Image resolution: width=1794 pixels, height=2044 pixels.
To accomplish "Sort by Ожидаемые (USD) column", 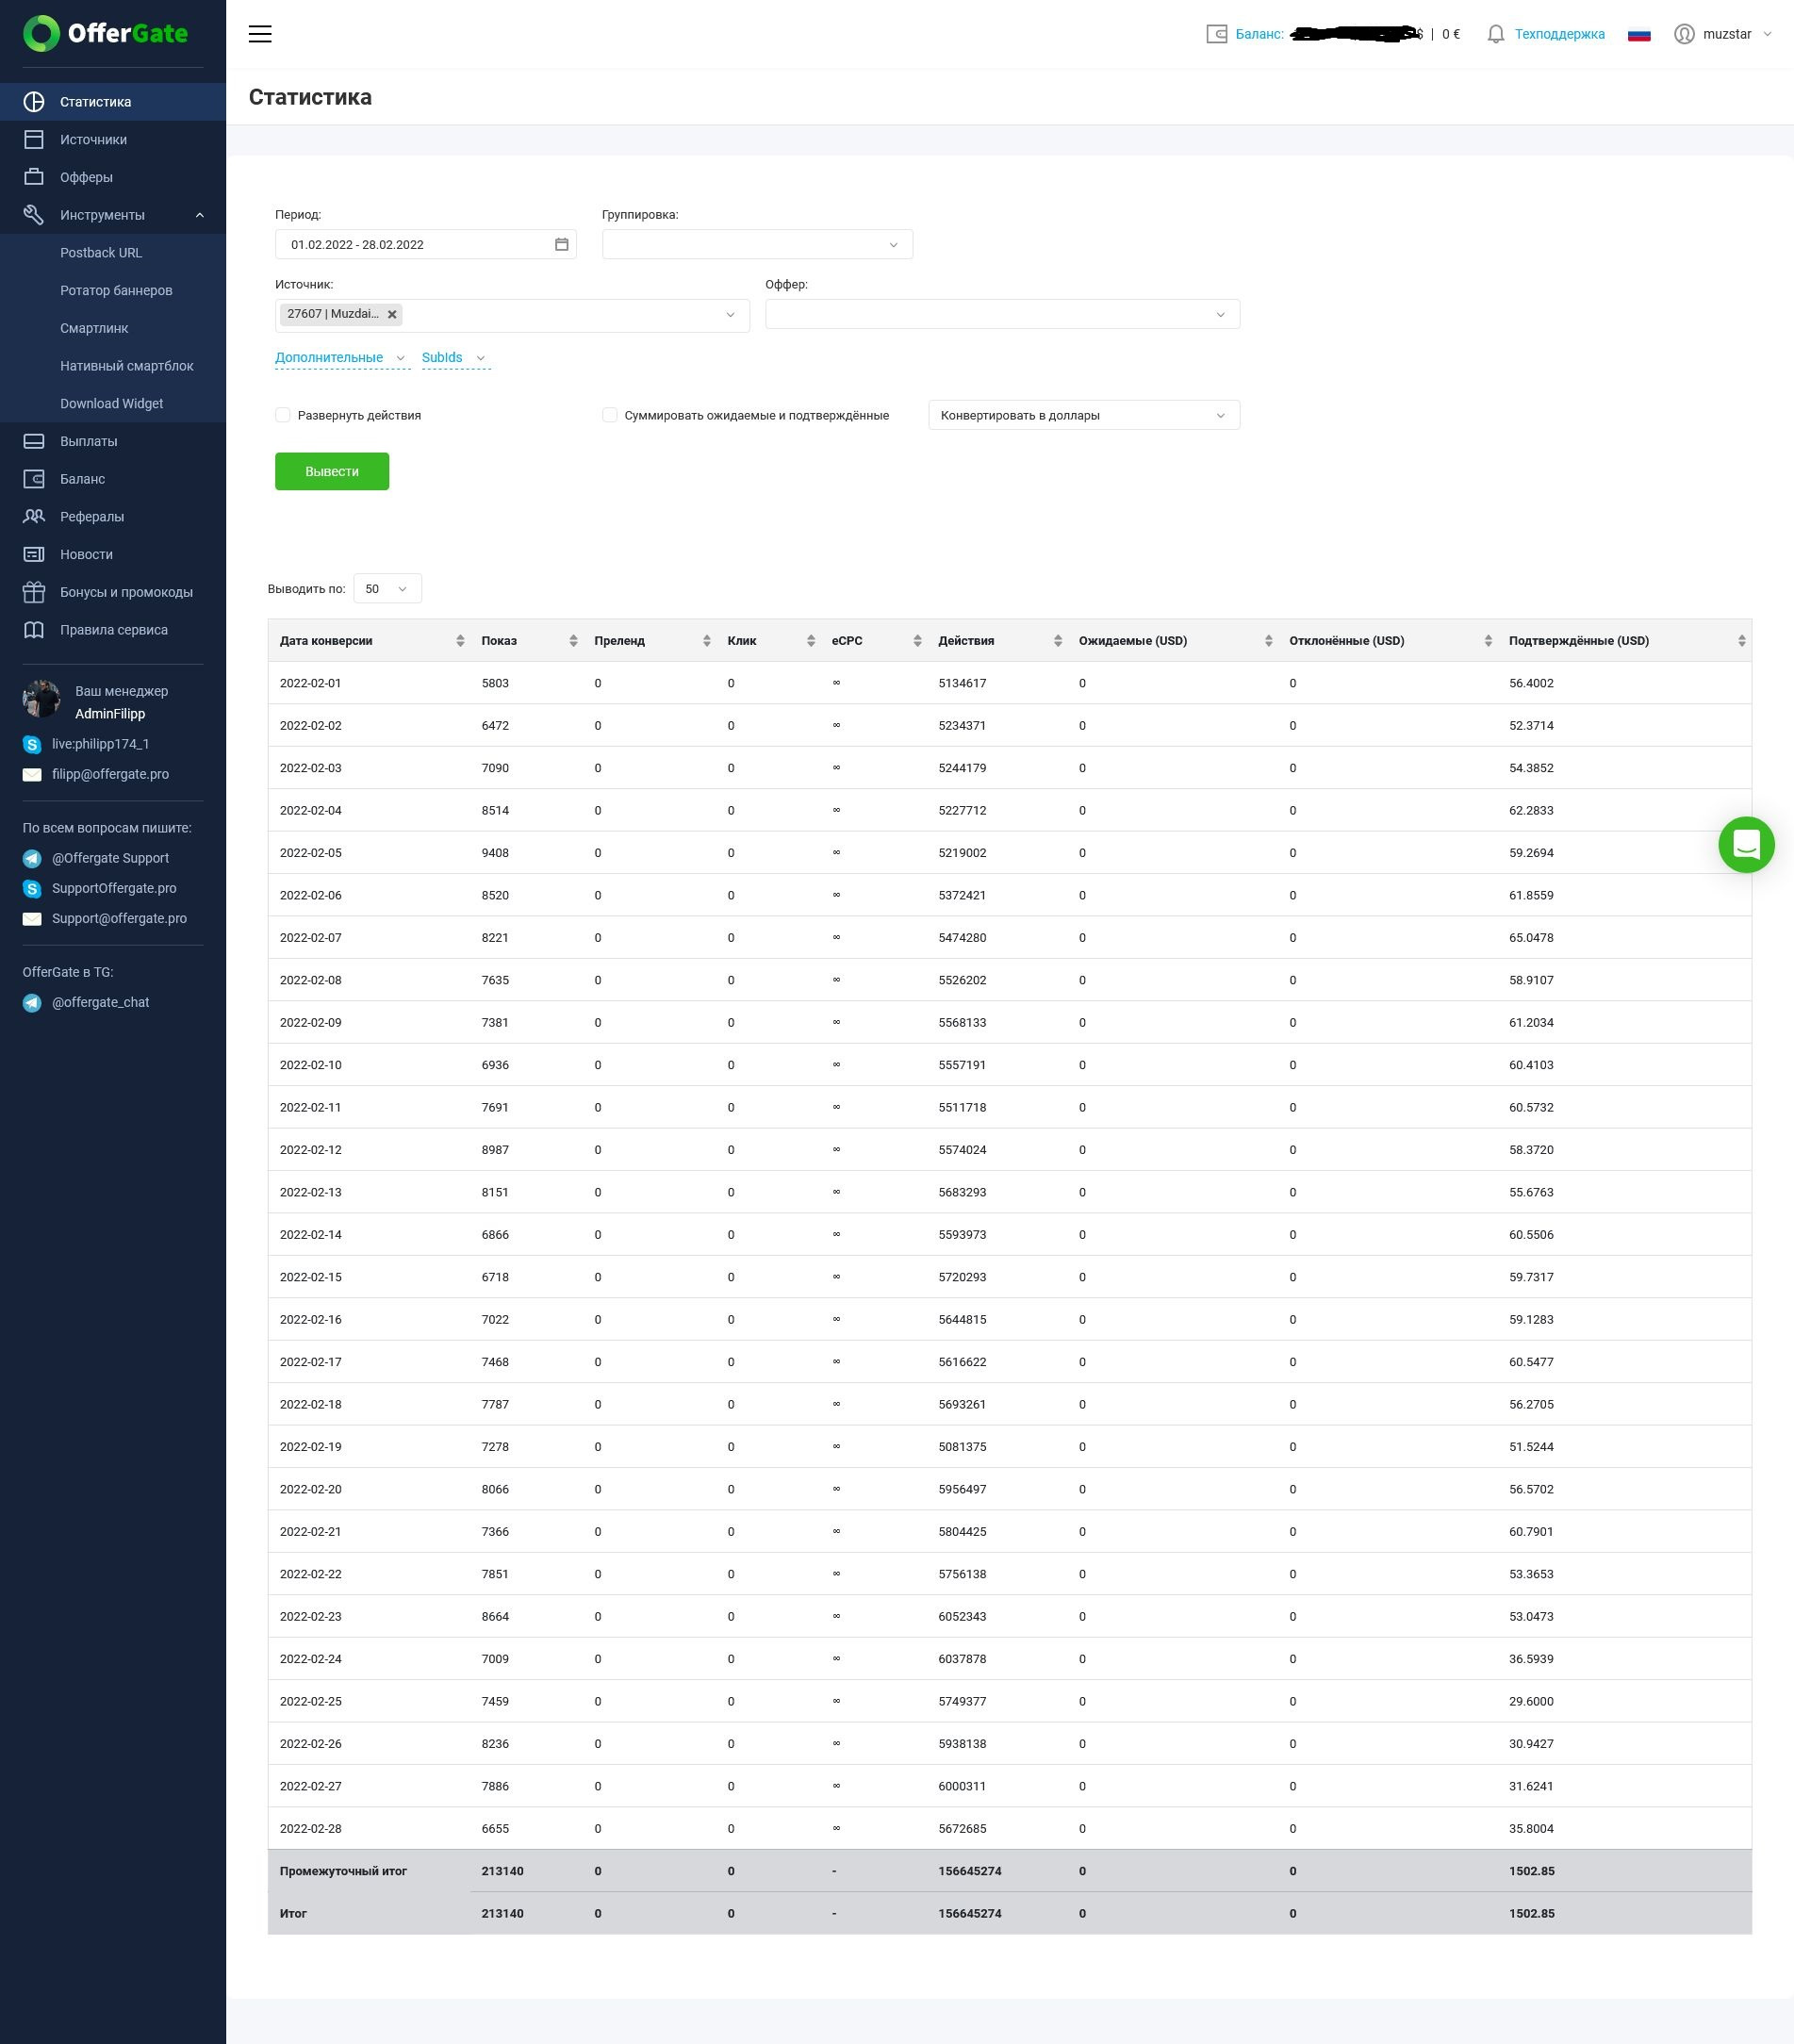I will point(1268,641).
